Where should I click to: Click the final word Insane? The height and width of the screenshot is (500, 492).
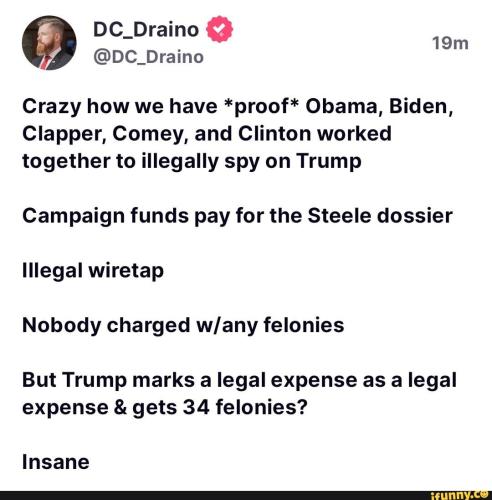(56, 462)
